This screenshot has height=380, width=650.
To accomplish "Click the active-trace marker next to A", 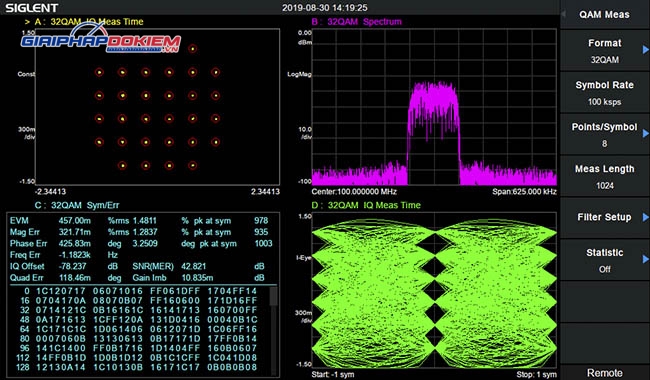I will coord(27,22).
